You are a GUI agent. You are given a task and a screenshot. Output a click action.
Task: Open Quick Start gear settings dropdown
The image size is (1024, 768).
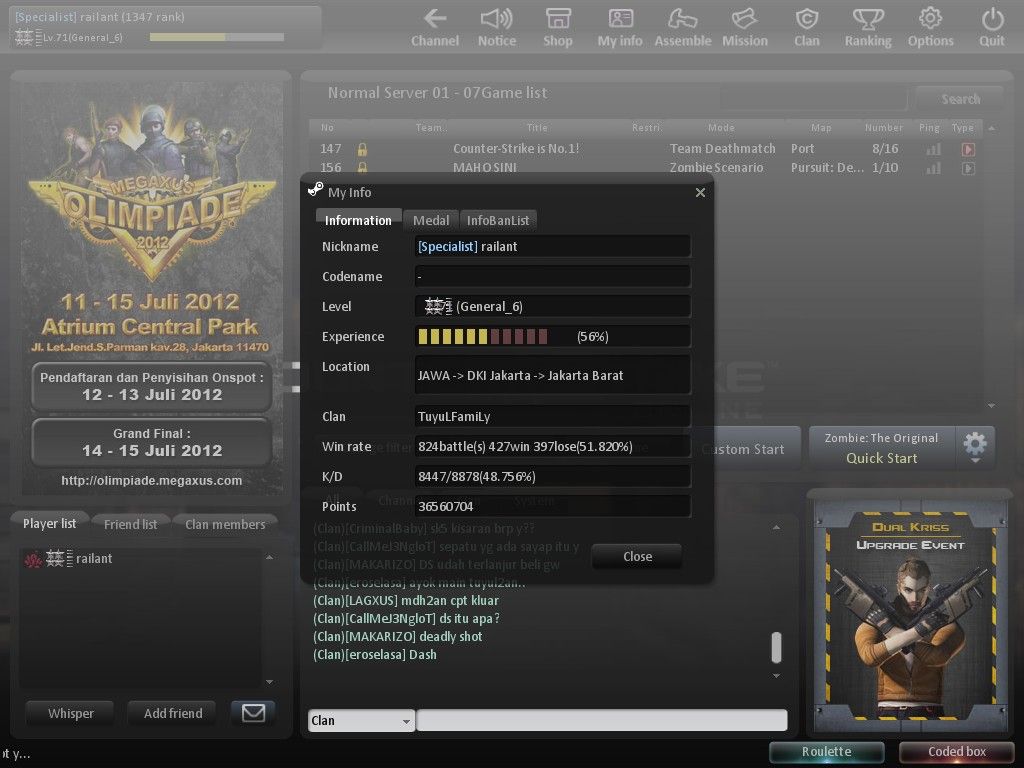coord(975,447)
